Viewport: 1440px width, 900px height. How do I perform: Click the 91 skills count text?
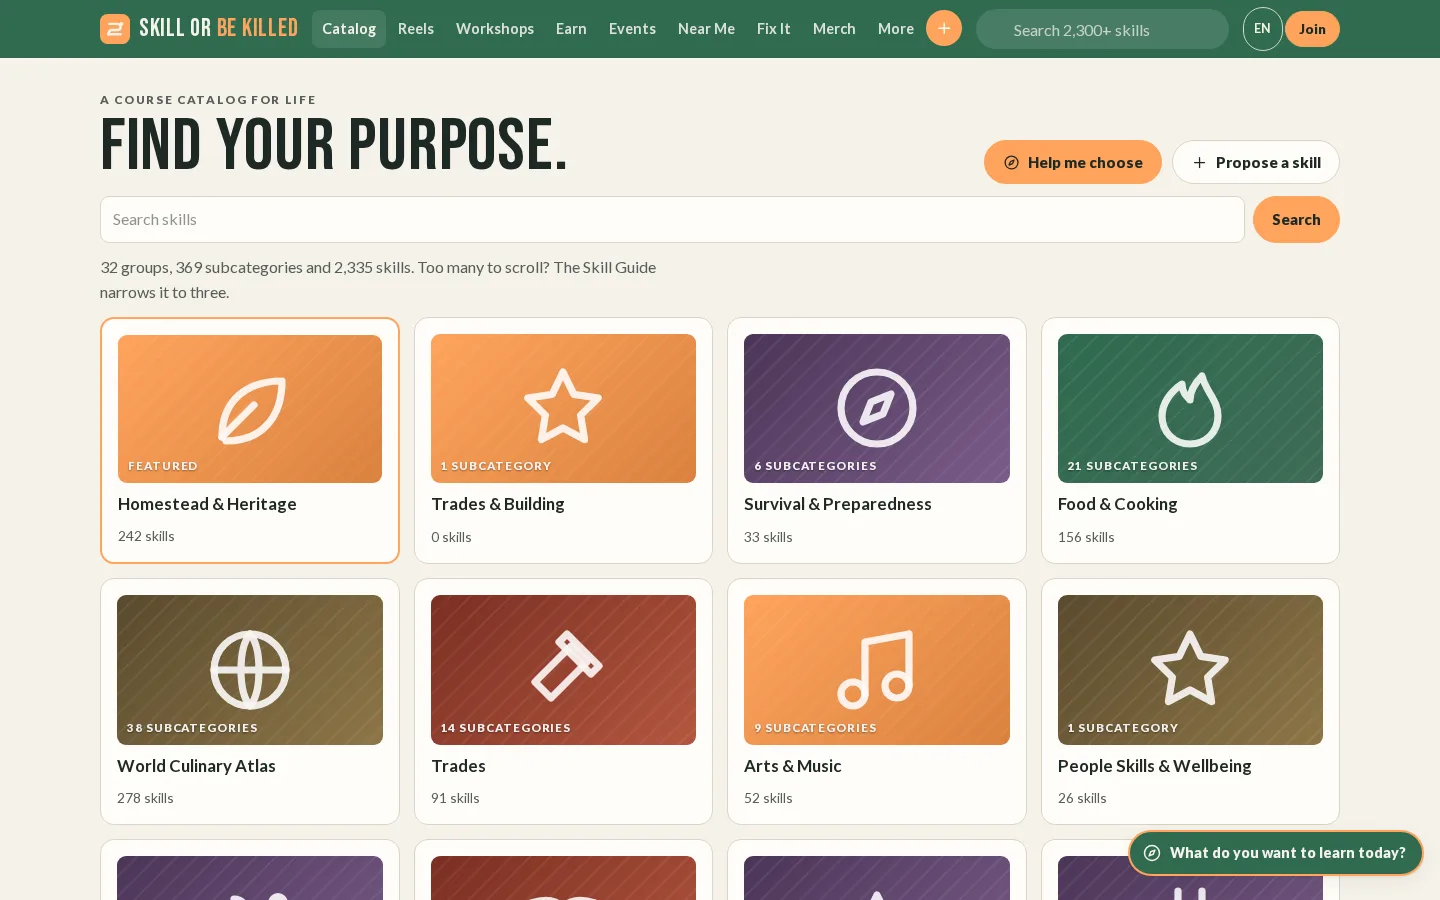click(455, 798)
